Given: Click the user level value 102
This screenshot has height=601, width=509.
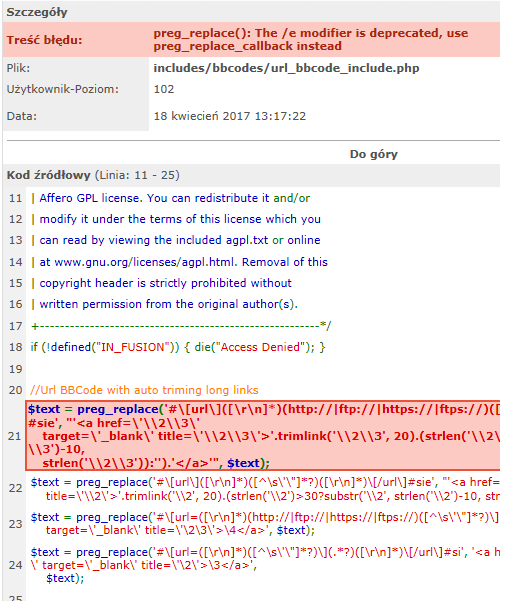Looking at the screenshot, I should (164, 89).
